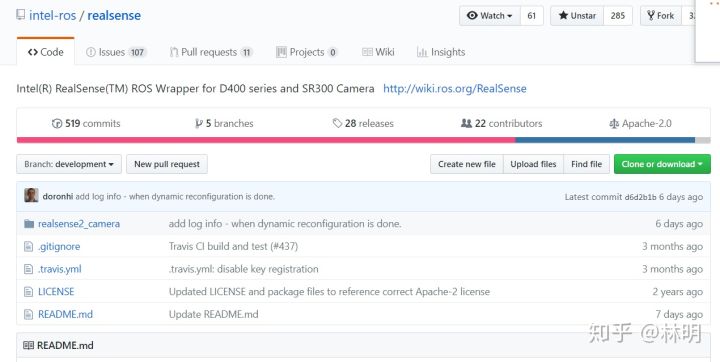Open the realsense repository link
The width and height of the screenshot is (720, 362).
tap(114, 15)
